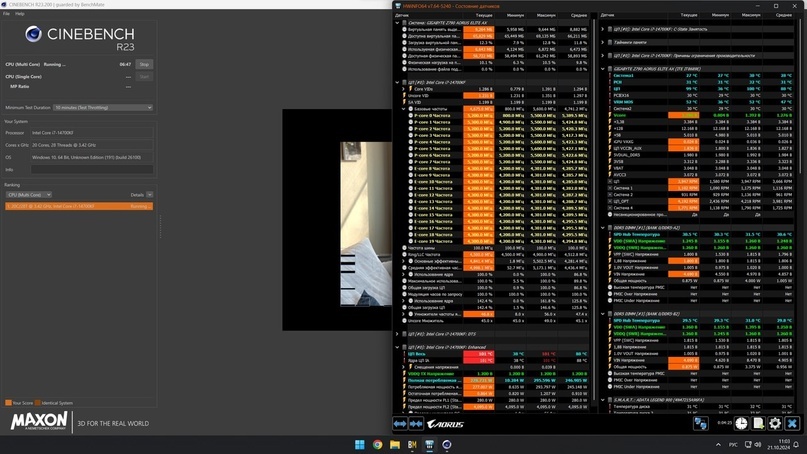Click the HWiNFO expand columns arrows icon
Viewport: 807px width, 454px height.
[x=400, y=424]
